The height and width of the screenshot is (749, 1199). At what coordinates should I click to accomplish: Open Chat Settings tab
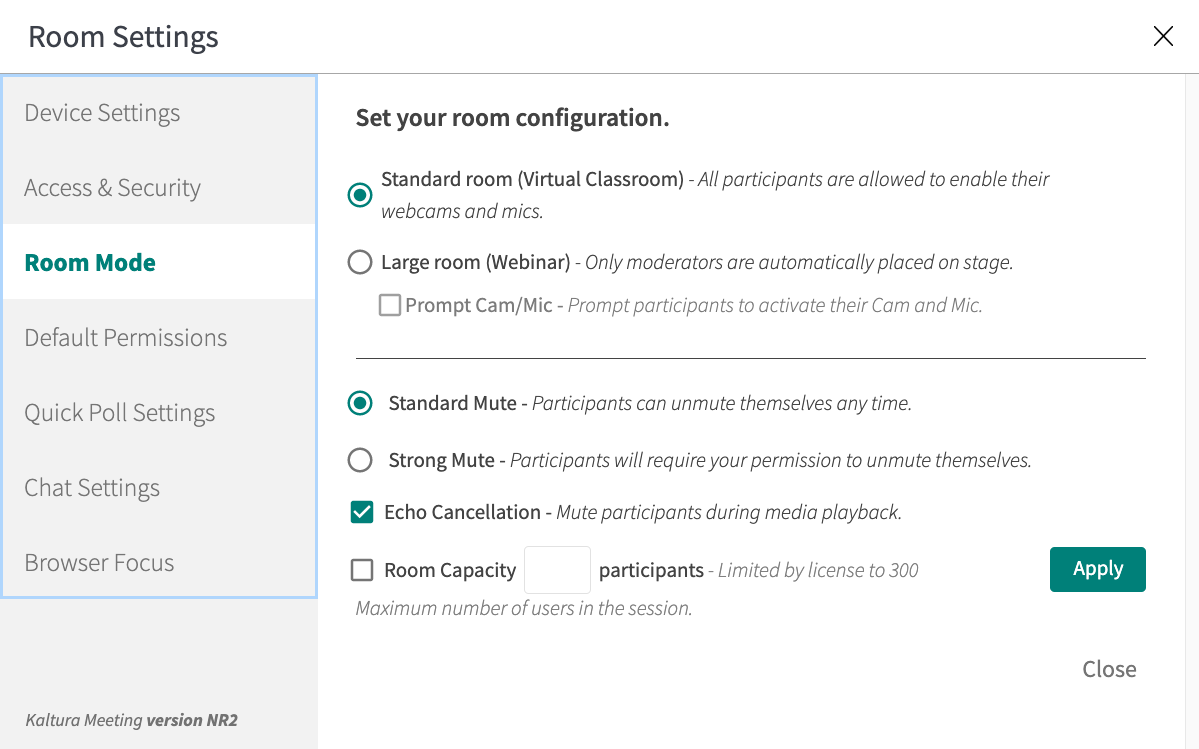tap(92, 488)
